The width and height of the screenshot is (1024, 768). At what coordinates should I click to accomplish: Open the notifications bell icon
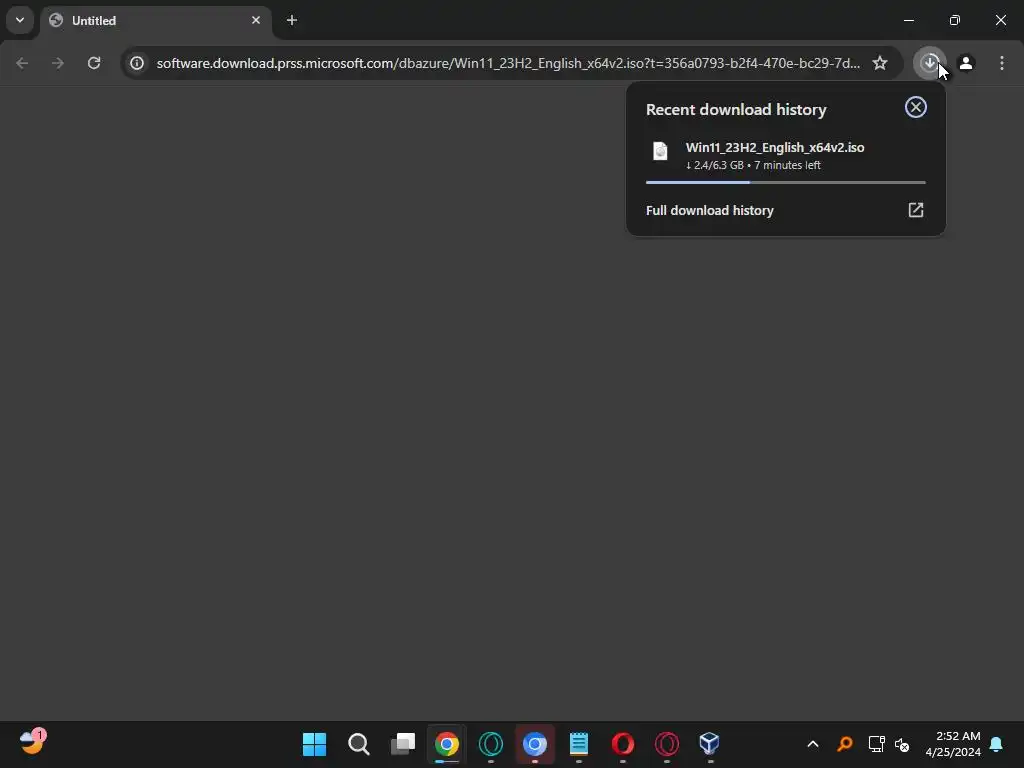click(x=997, y=744)
